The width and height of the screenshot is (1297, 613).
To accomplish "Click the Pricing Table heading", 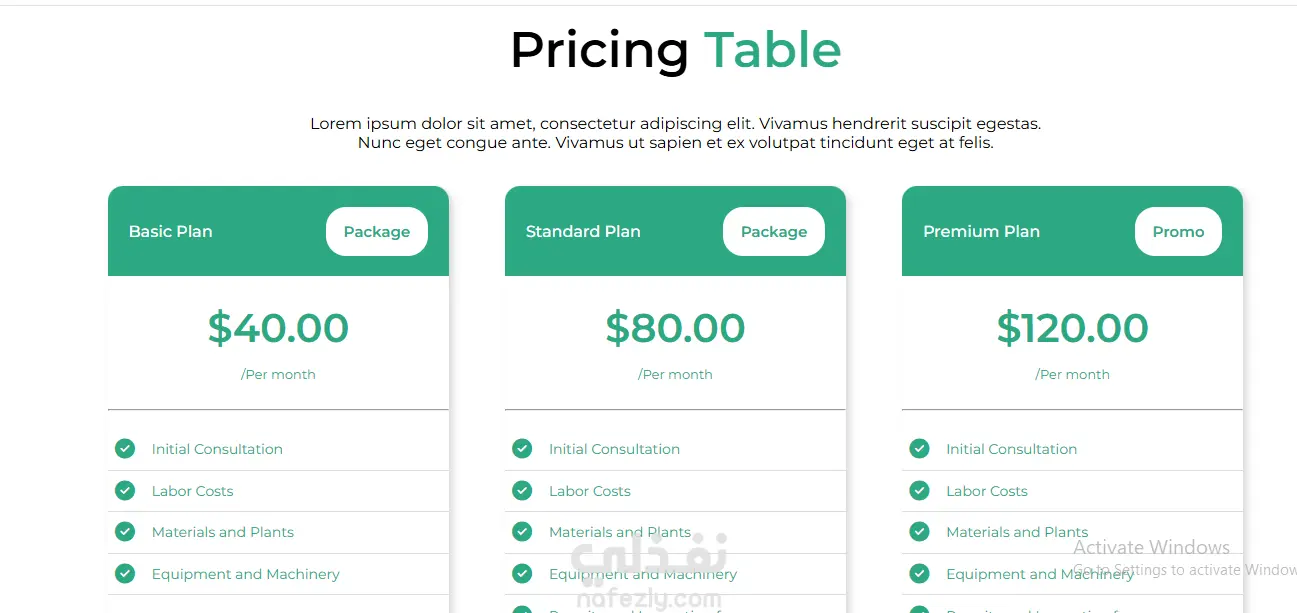I will point(675,50).
